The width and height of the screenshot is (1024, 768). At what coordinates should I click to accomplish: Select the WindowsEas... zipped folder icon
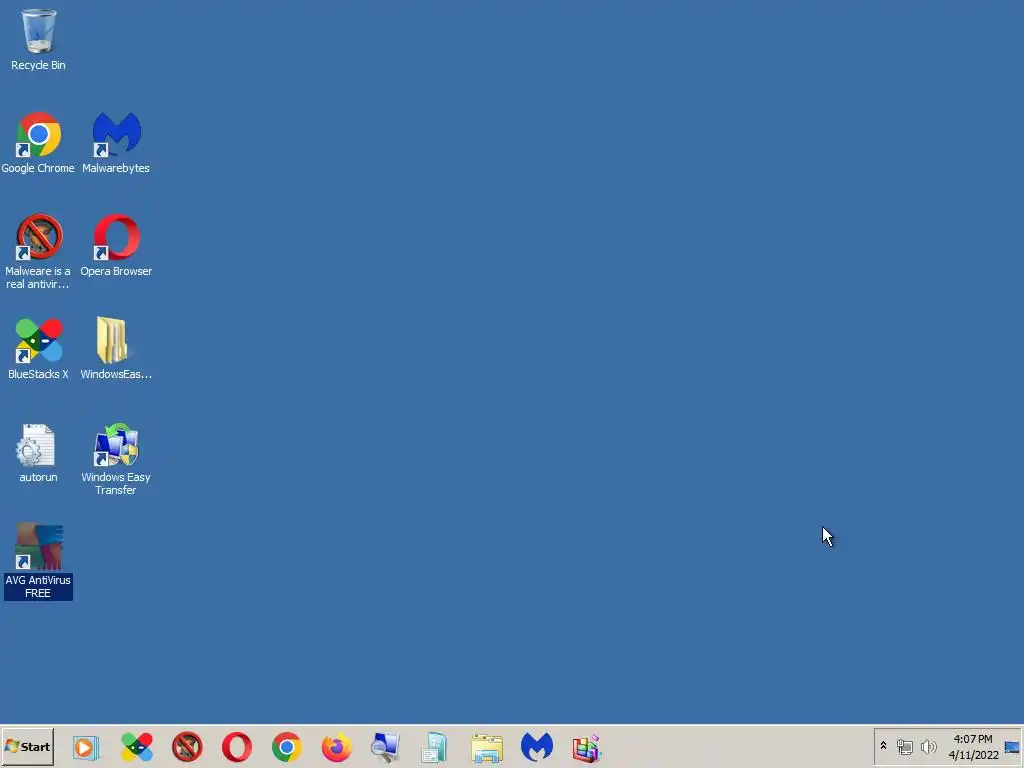point(116,349)
